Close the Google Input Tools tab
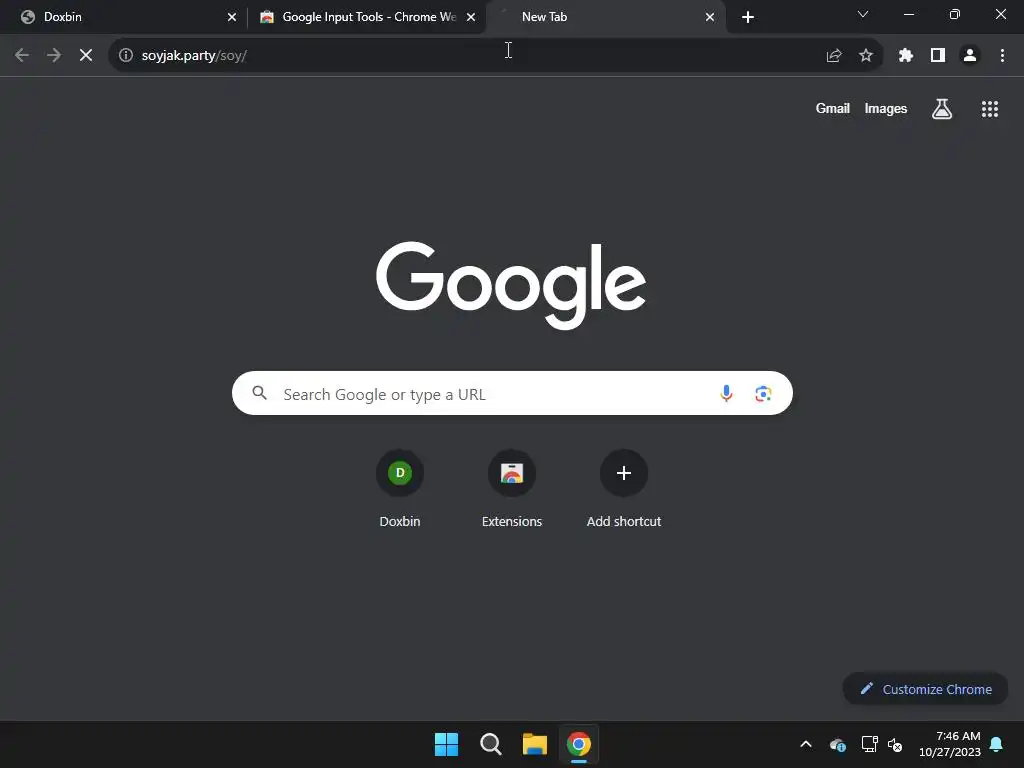The height and width of the screenshot is (768, 1024). (471, 17)
